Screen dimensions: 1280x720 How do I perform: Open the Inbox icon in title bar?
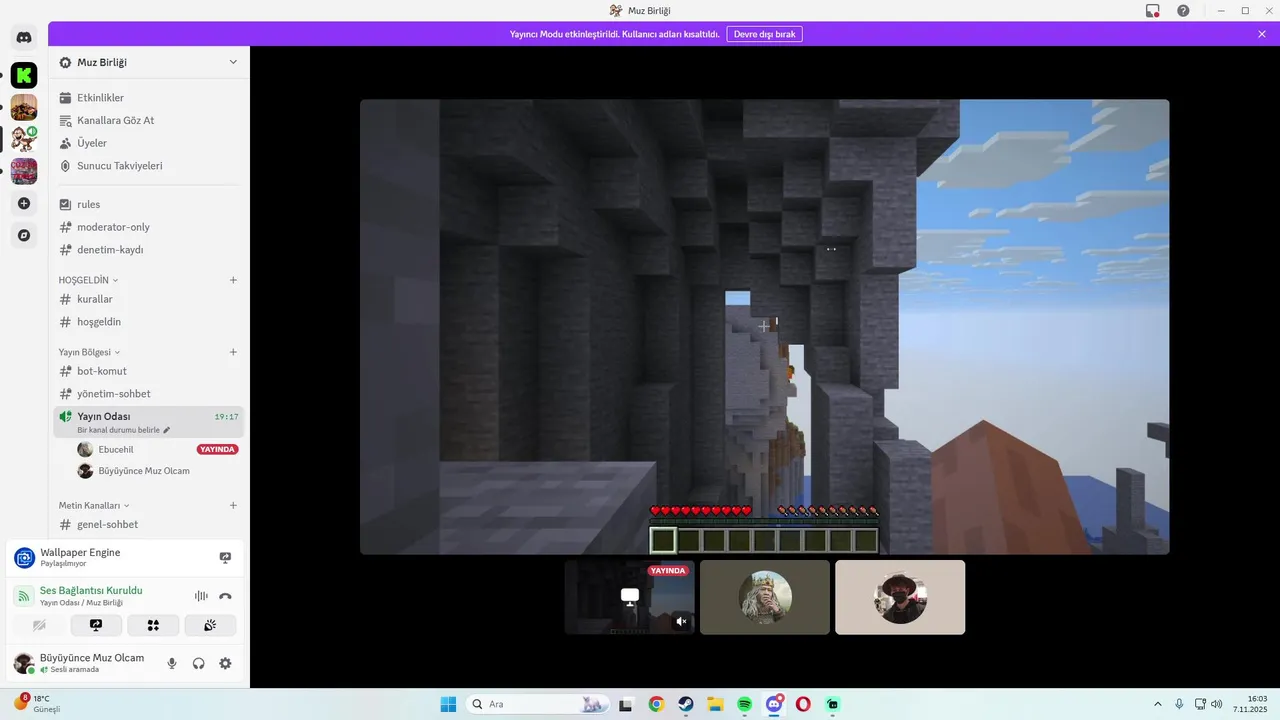point(1153,10)
